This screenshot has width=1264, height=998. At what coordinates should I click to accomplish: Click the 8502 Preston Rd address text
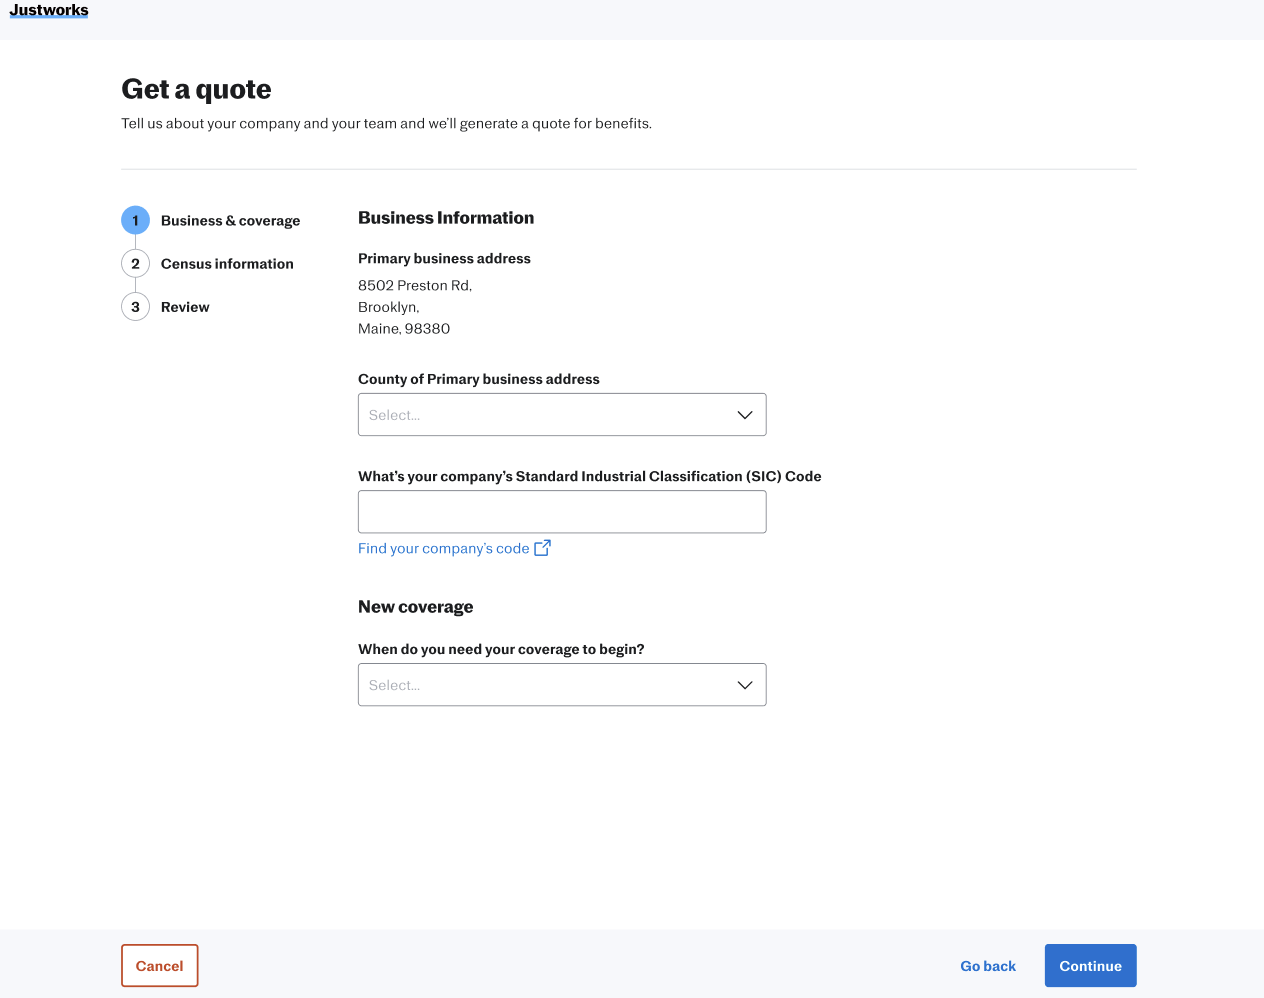tap(414, 286)
